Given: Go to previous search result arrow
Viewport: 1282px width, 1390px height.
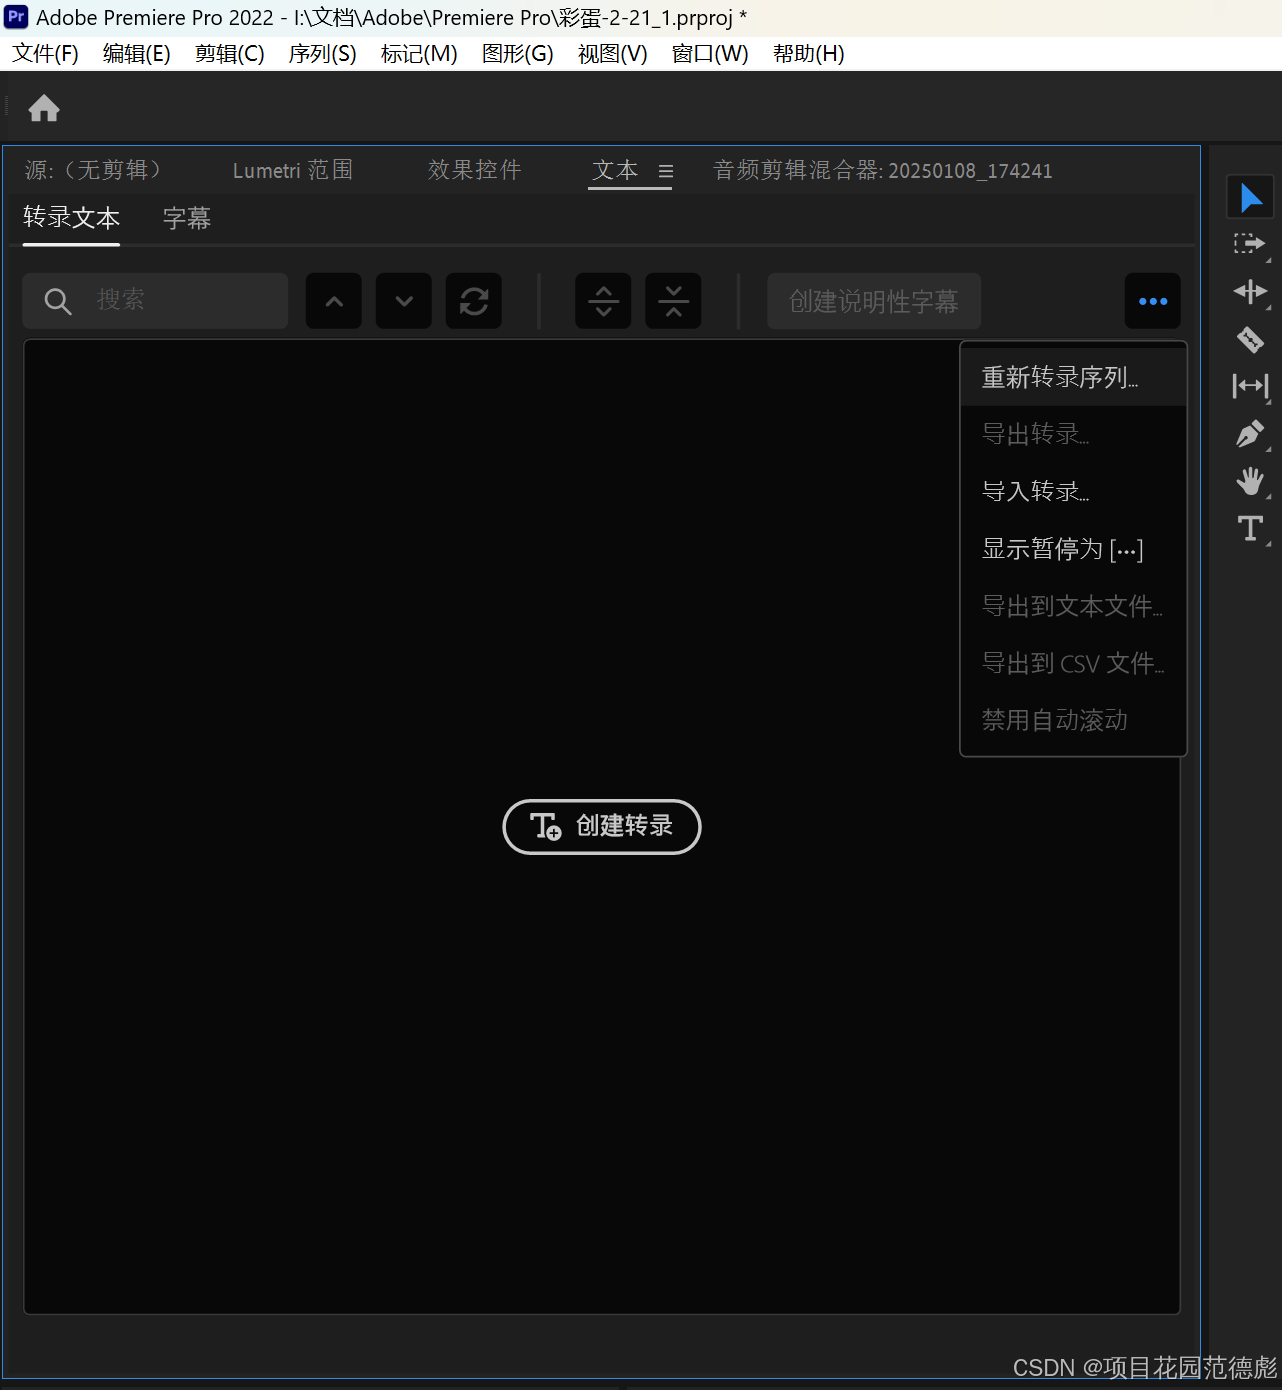Looking at the screenshot, I should (x=334, y=301).
